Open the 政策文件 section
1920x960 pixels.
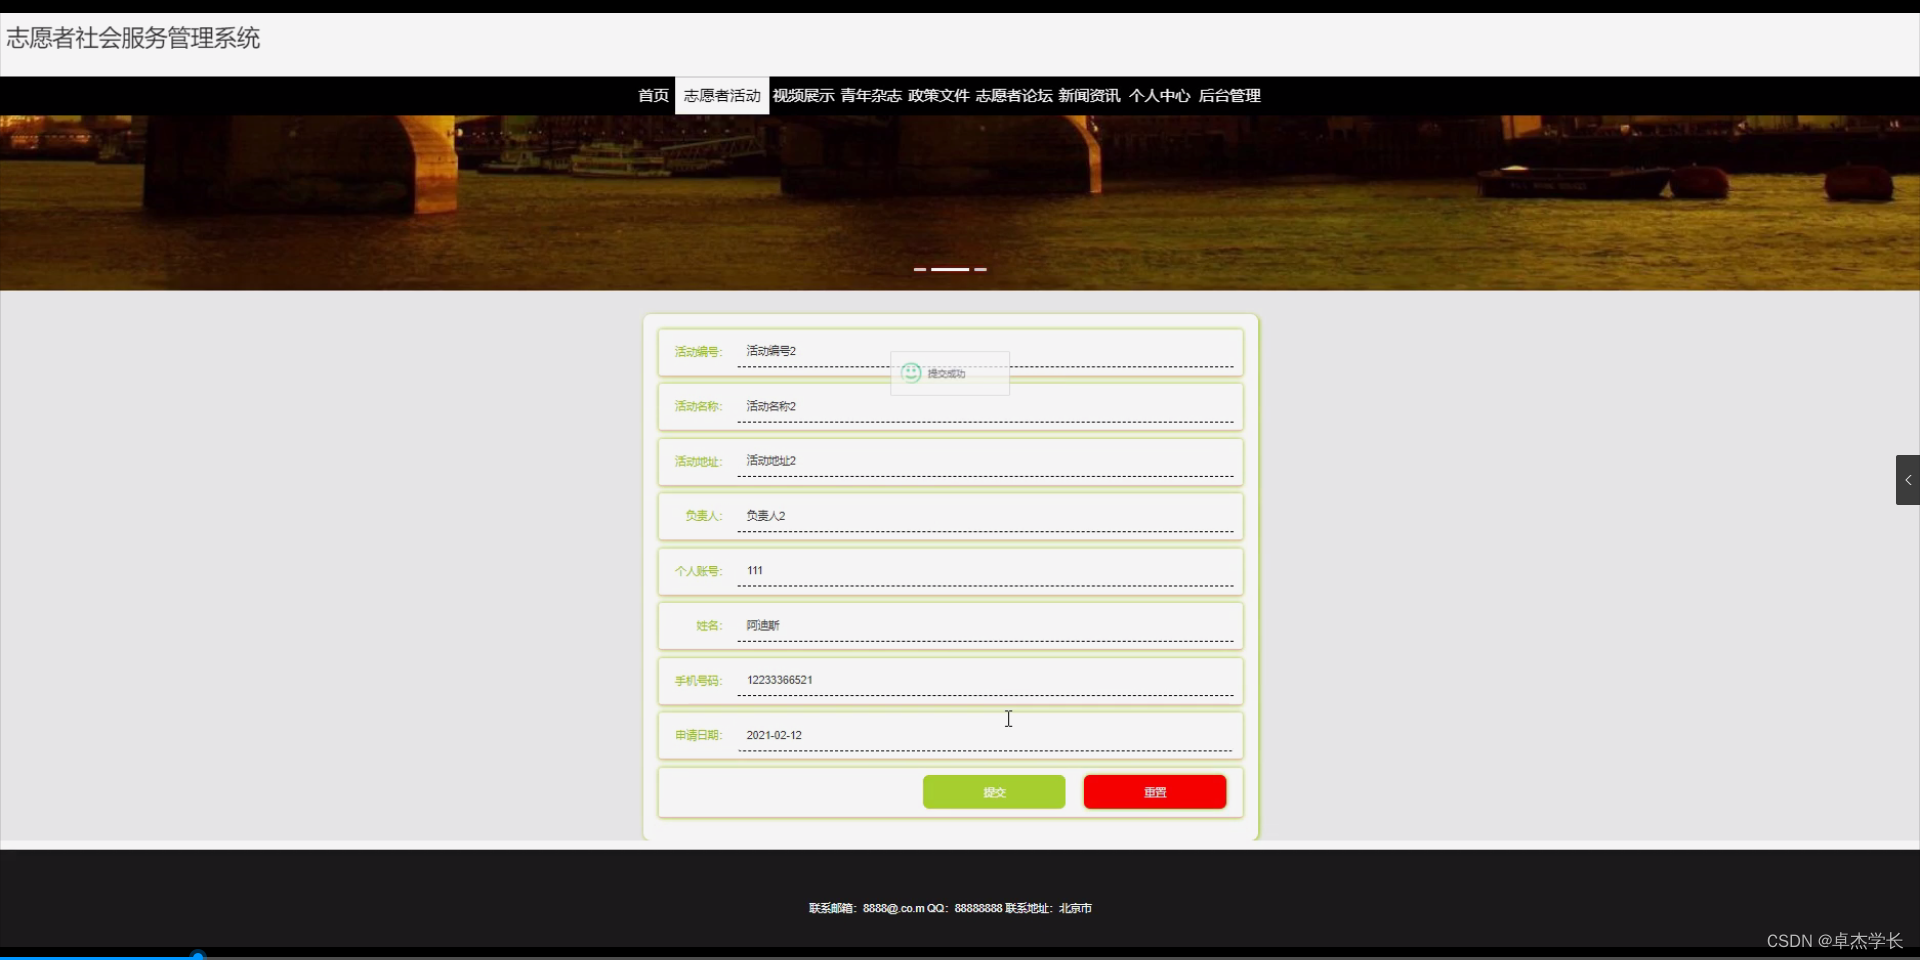(x=938, y=95)
